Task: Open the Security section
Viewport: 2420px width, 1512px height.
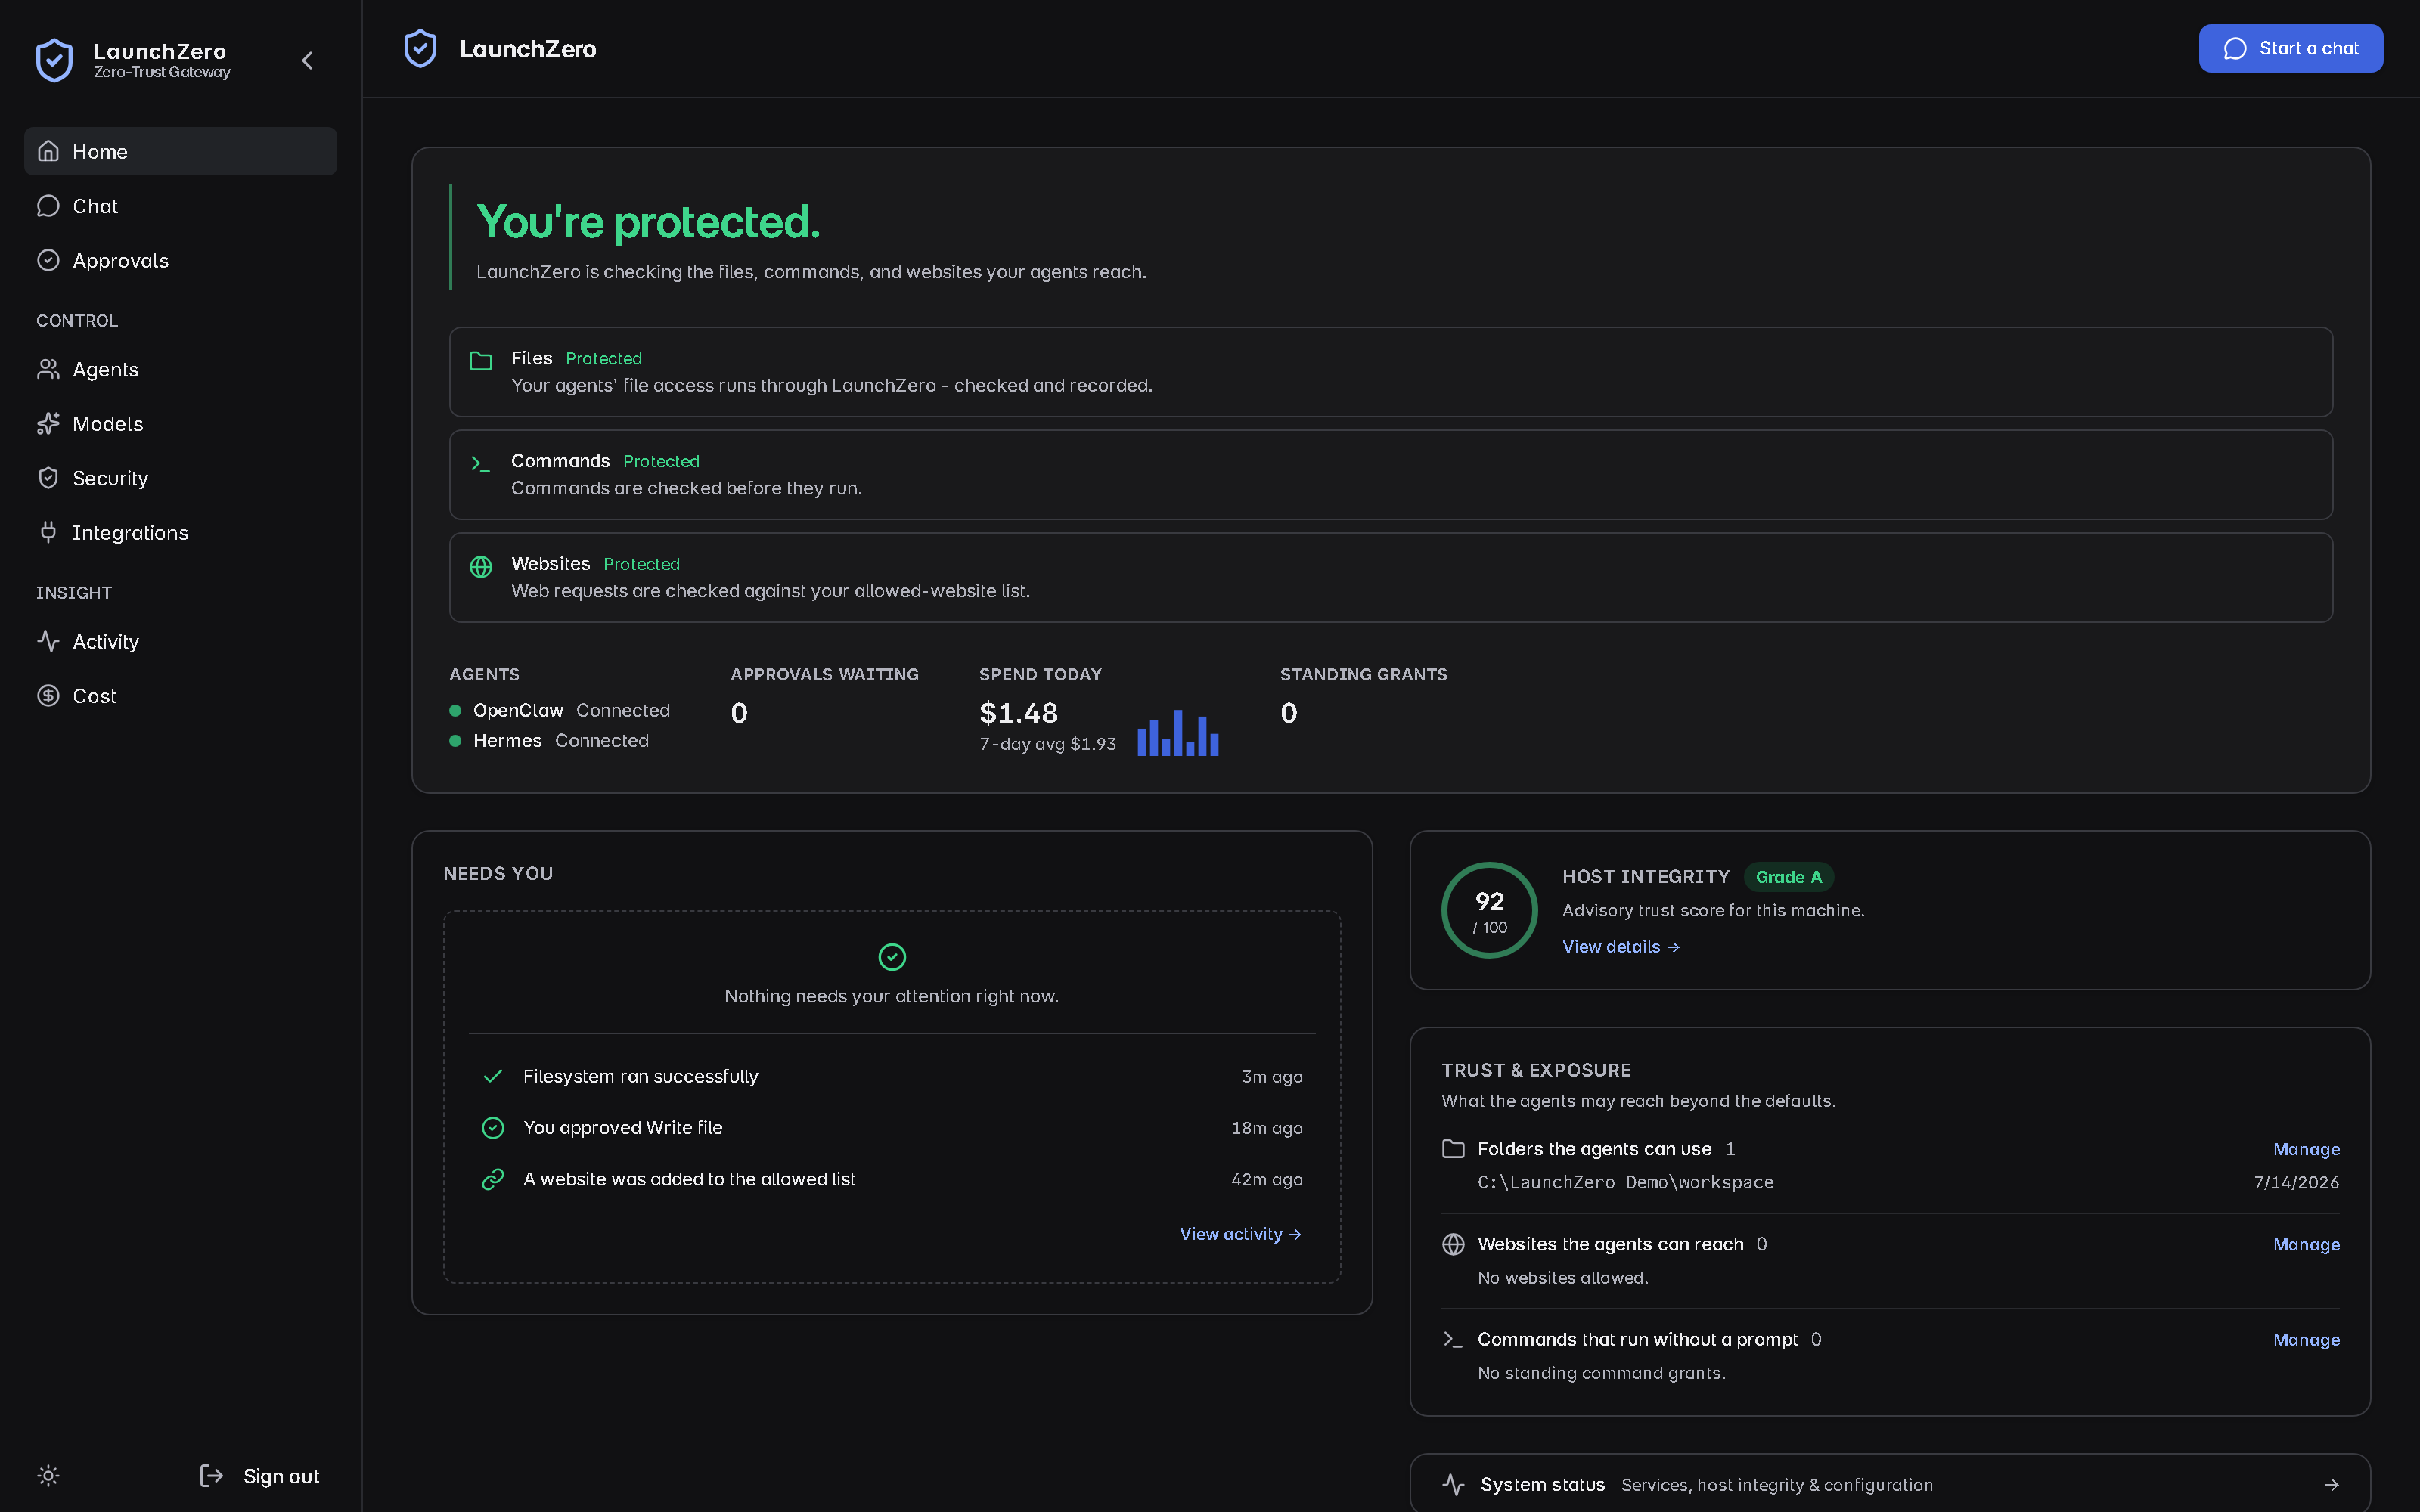Action: 180,478
